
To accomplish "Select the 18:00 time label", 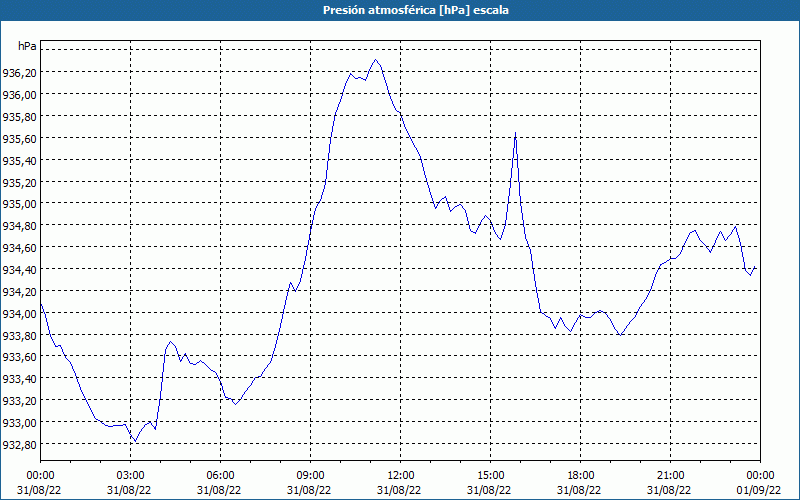I will pos(580,476).
